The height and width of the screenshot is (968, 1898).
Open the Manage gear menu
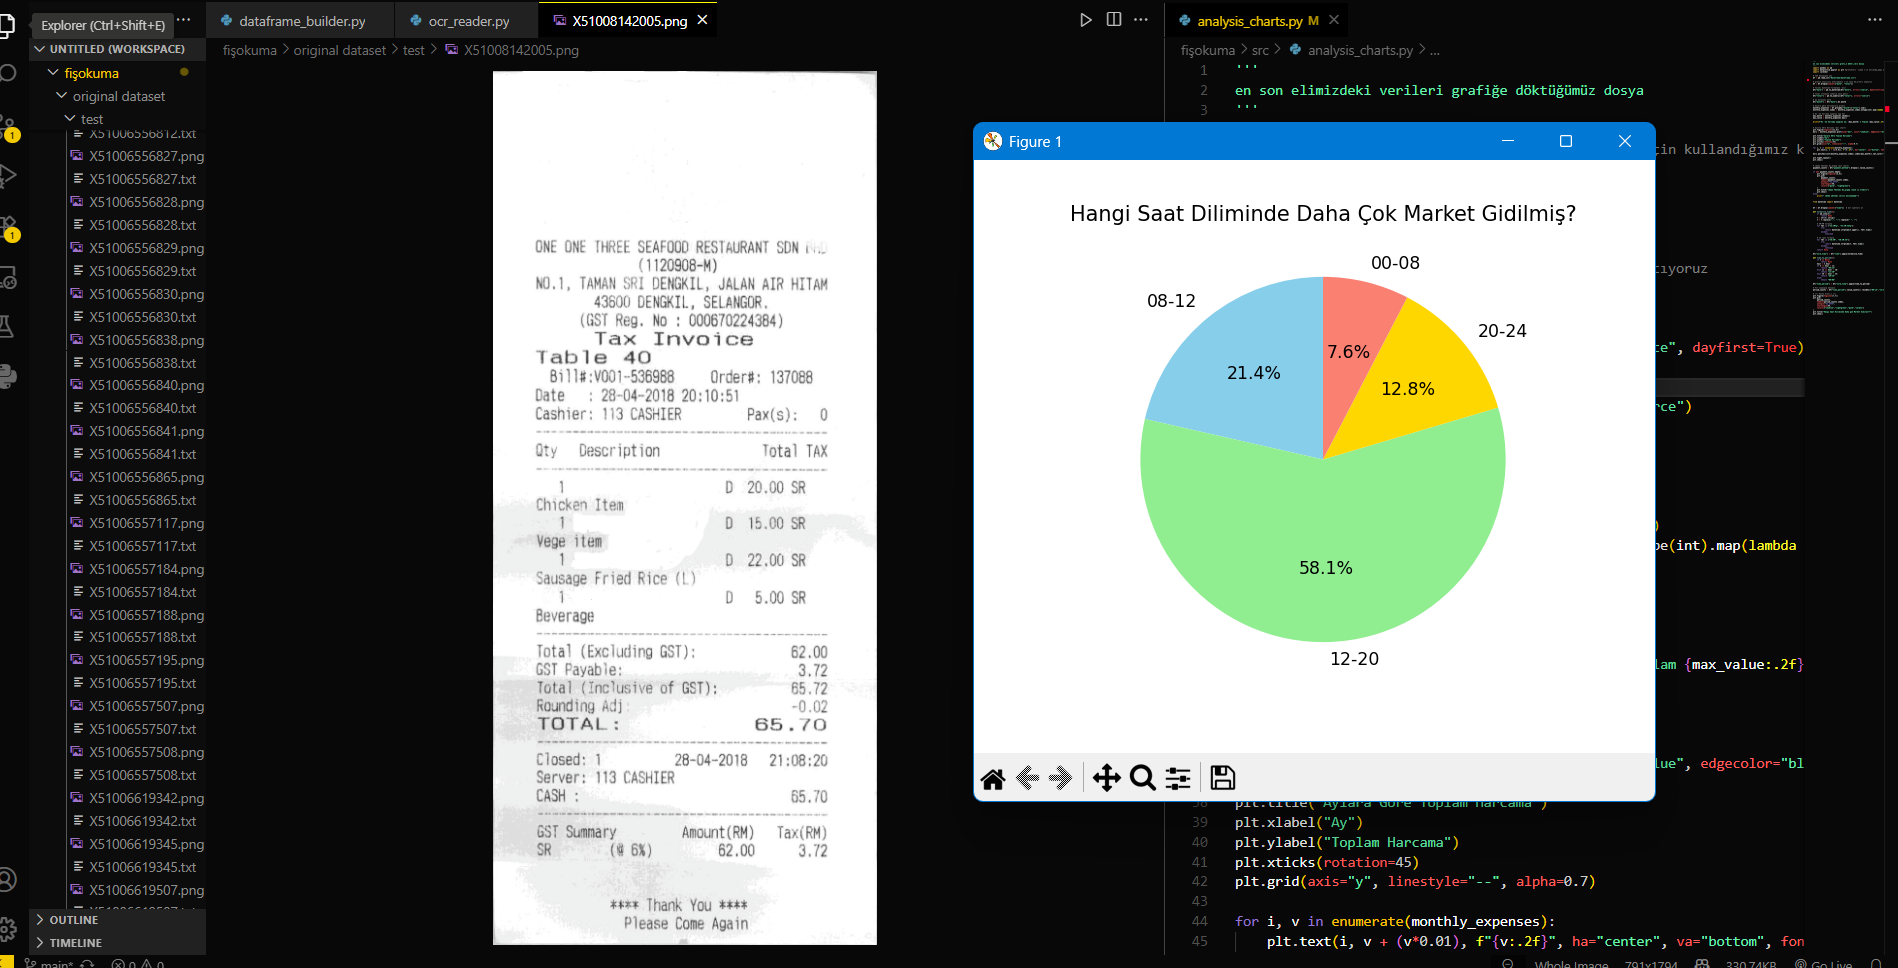click(6, 929)
